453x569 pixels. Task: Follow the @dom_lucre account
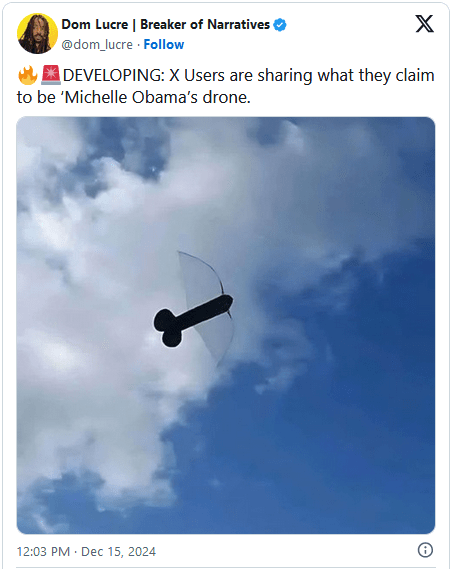164,44
